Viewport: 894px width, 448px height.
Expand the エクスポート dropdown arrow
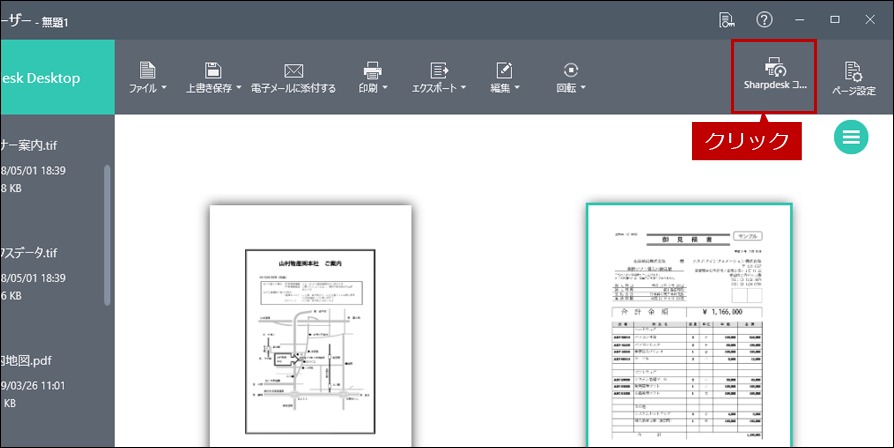tap(463, 88)
